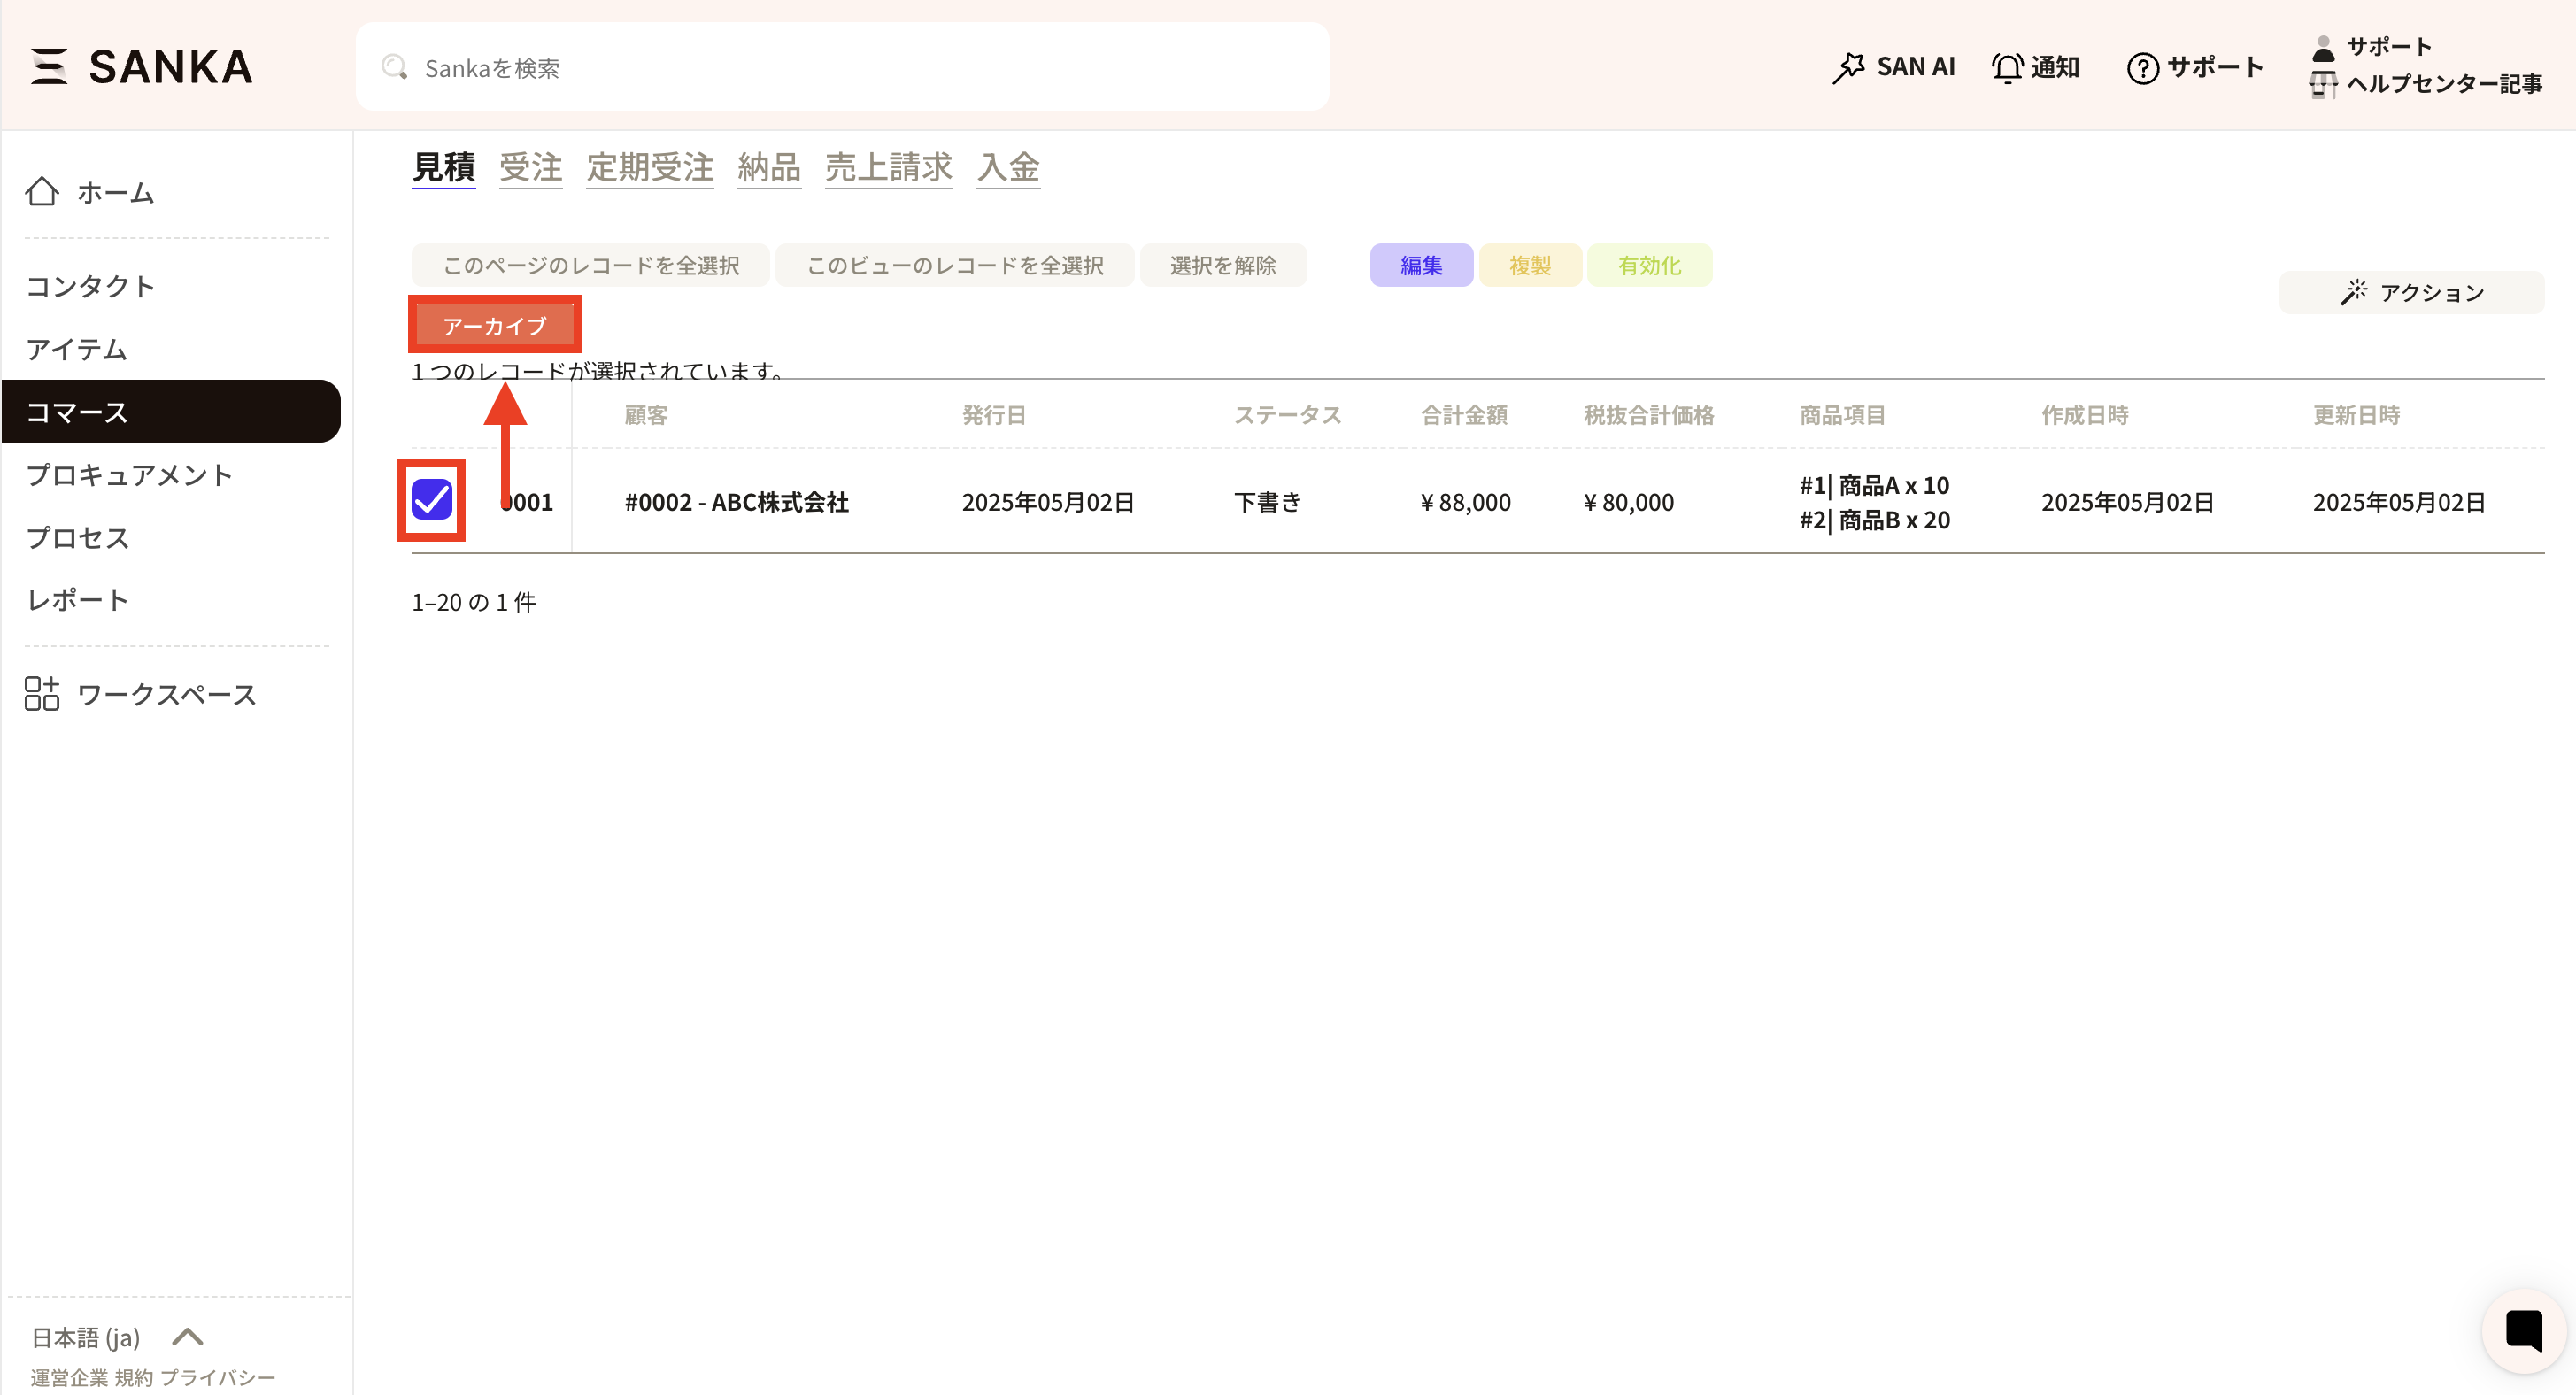Image resolution: width=2576 pixels, height=1395 pixels.
Task: Click the yellow 複製 button
Action: point(1529,265)
